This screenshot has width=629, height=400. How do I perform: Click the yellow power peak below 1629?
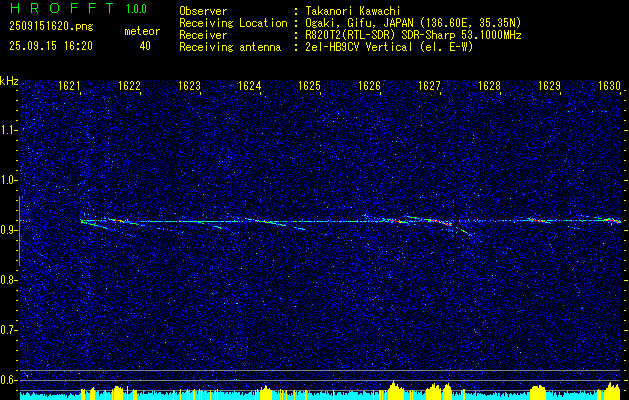[x=538, y=392]
